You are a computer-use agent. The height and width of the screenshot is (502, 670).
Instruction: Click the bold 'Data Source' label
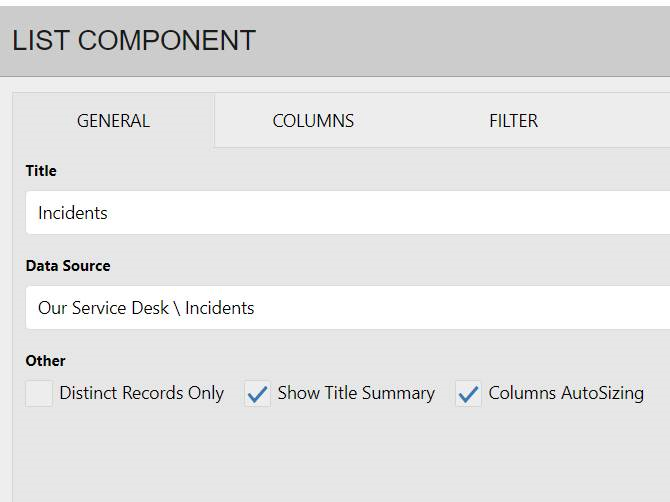point(68,266)
